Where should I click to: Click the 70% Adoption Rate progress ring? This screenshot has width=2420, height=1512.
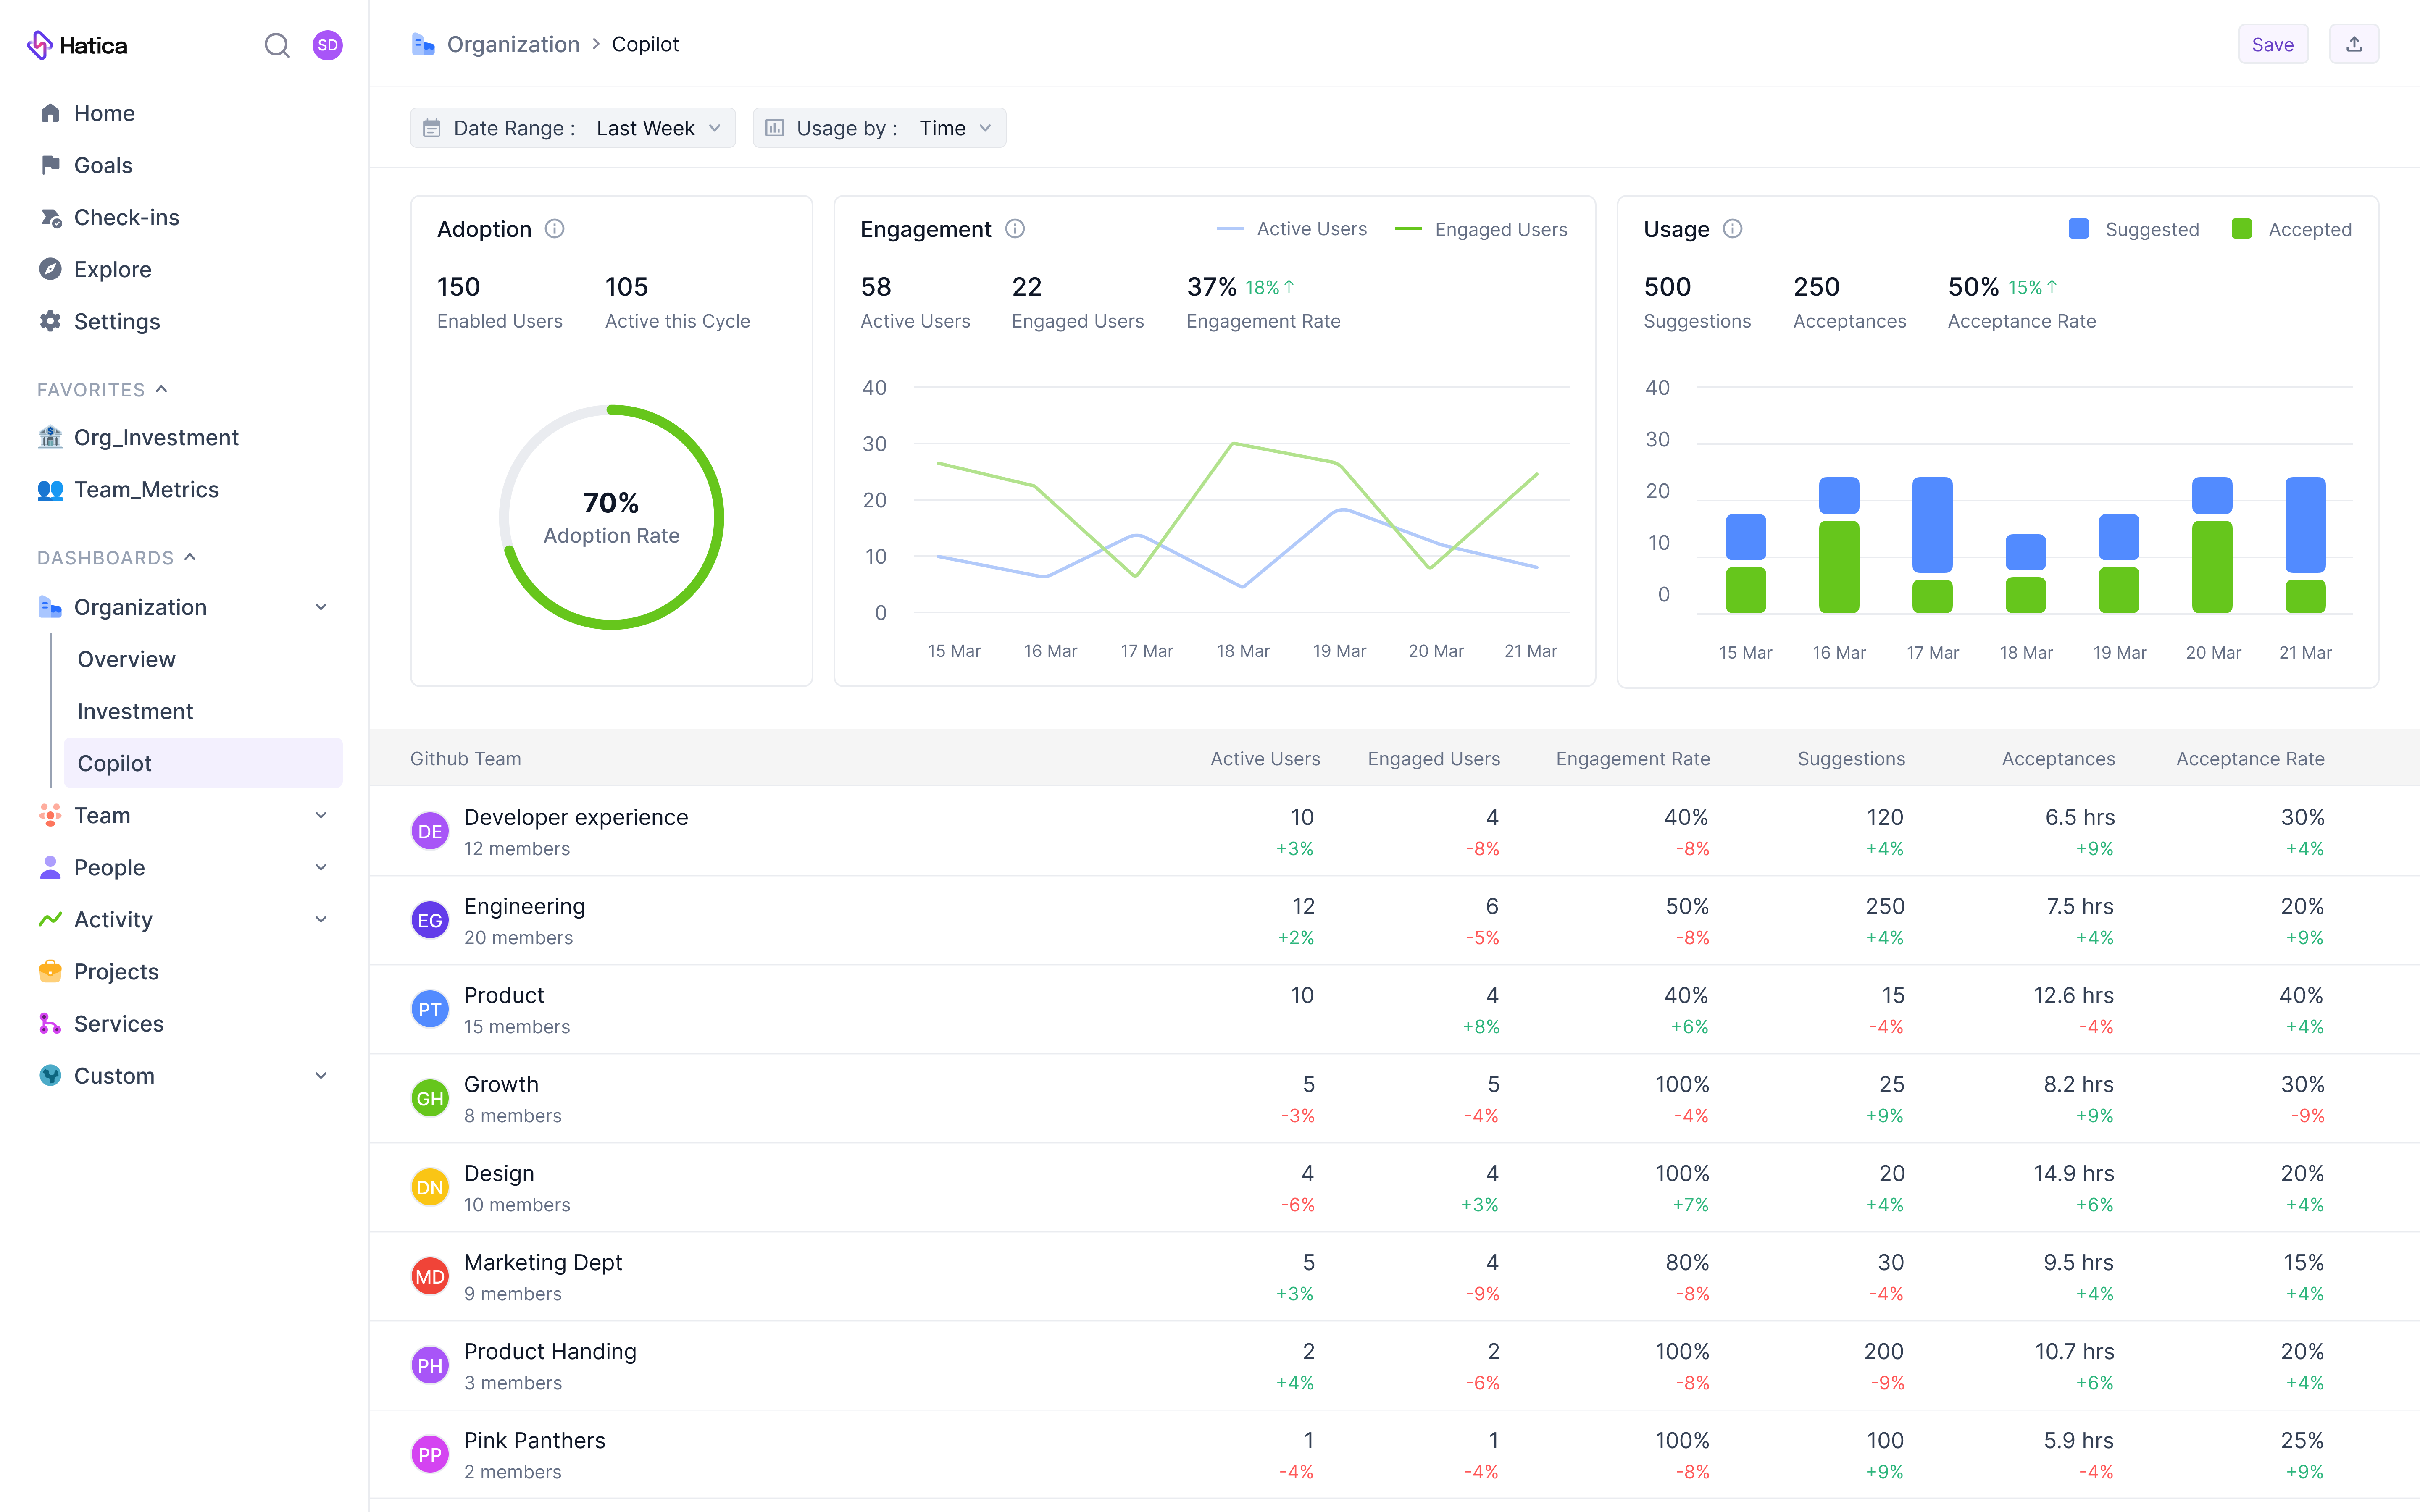(x=611, y=517)
